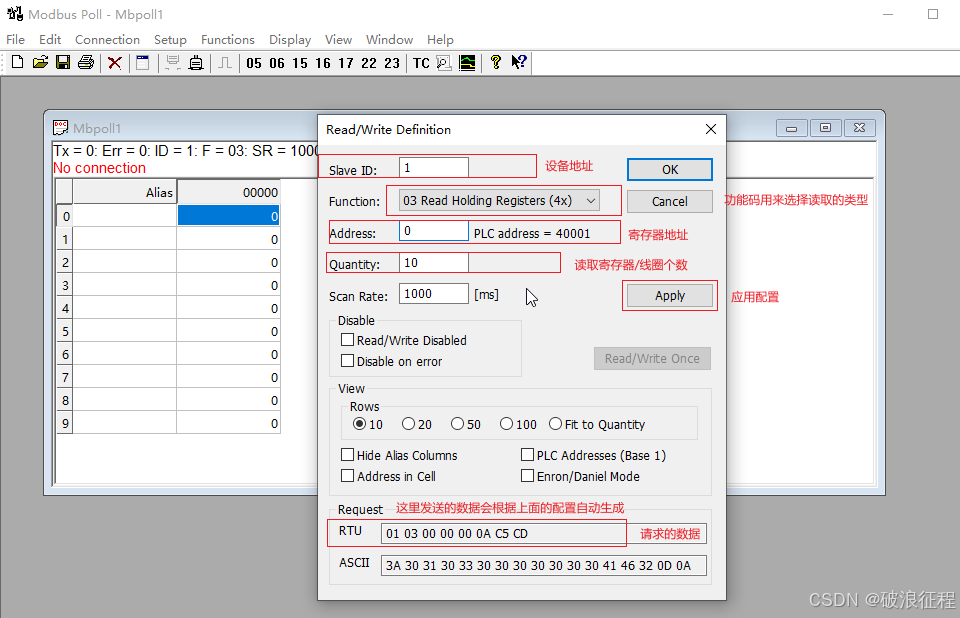
Task: Click the red X delete icon
Action: pos(114,62)
